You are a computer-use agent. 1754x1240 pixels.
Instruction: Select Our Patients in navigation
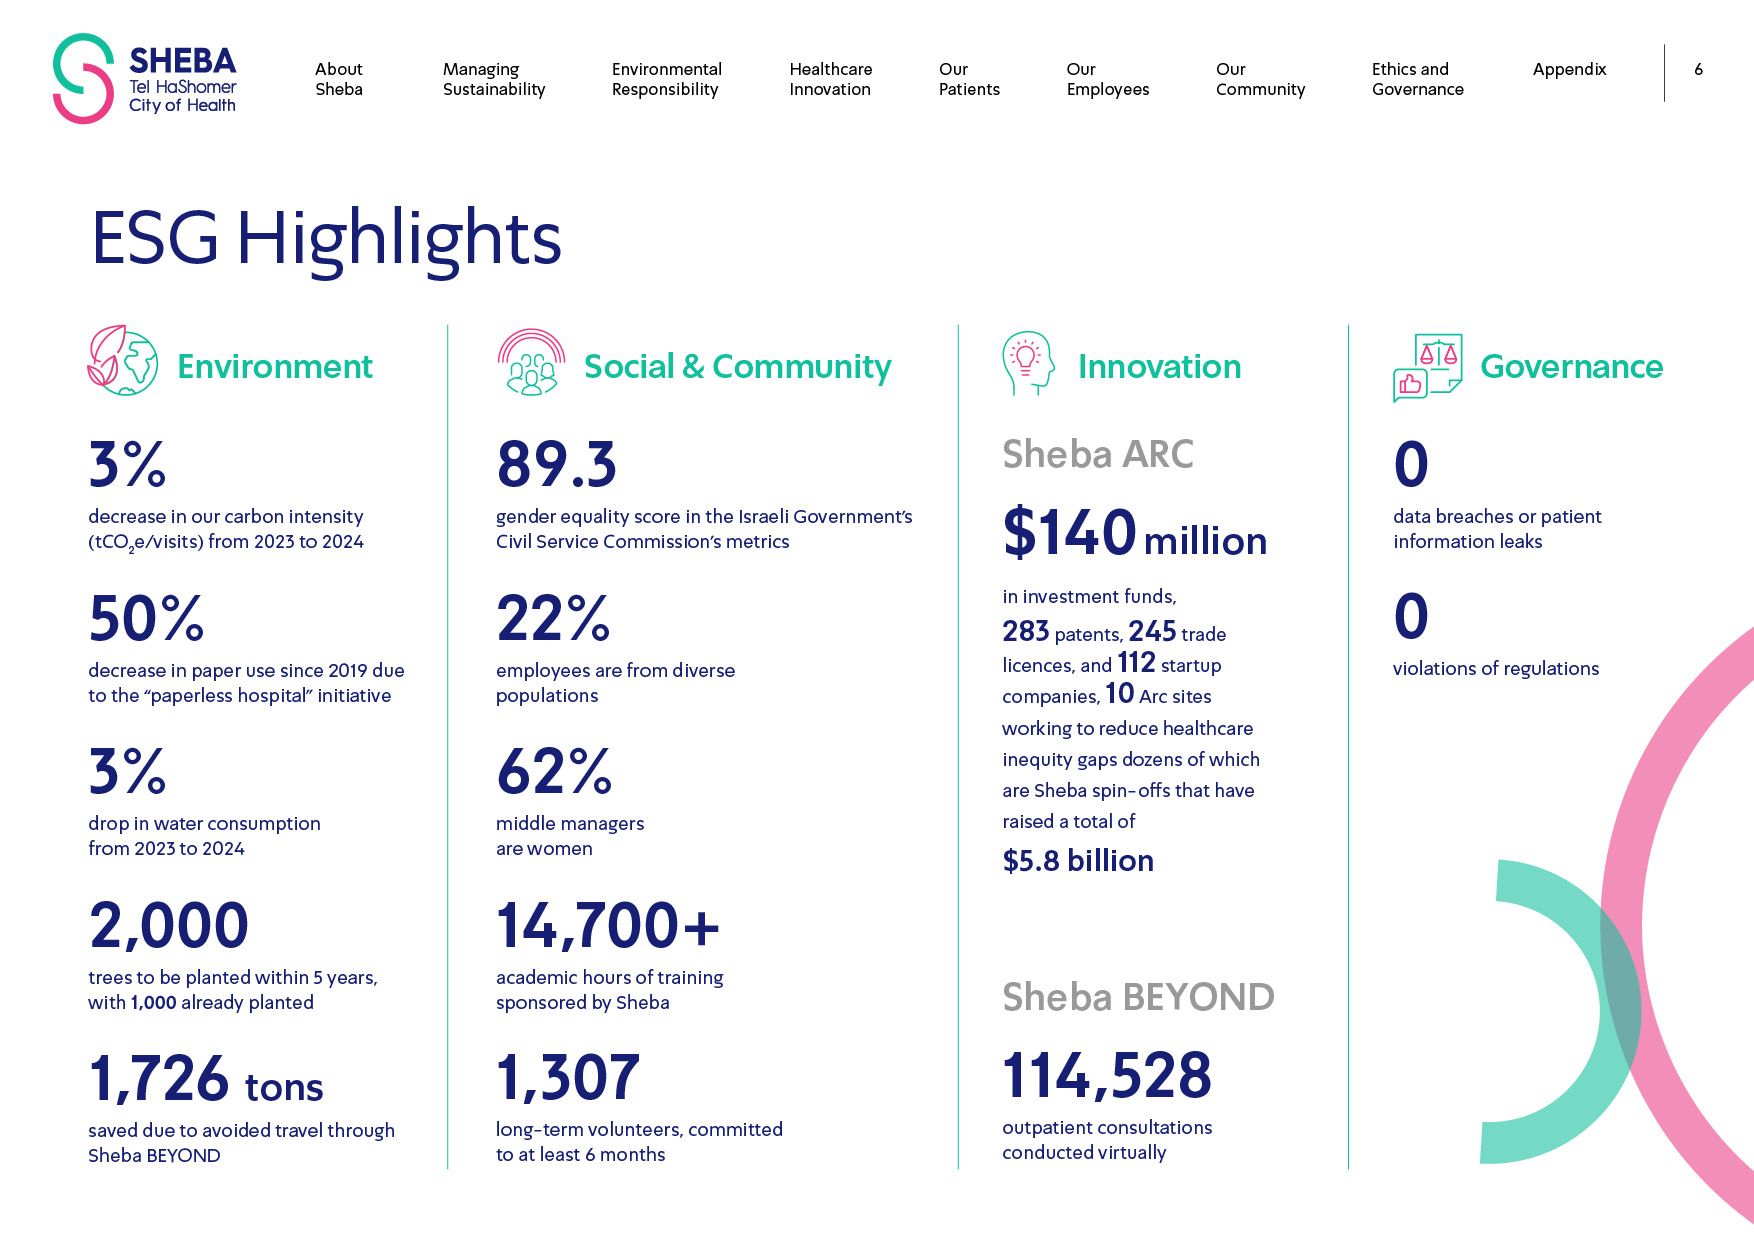pyautogui.click(x=969, y=79)
